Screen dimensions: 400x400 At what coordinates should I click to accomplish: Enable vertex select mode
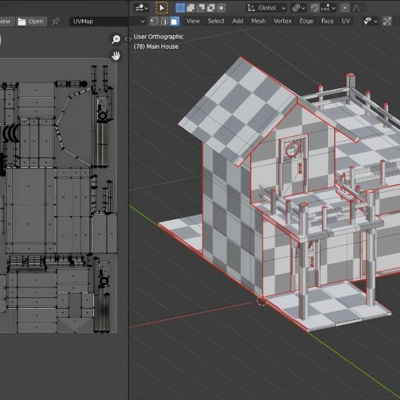pos(154,21)
